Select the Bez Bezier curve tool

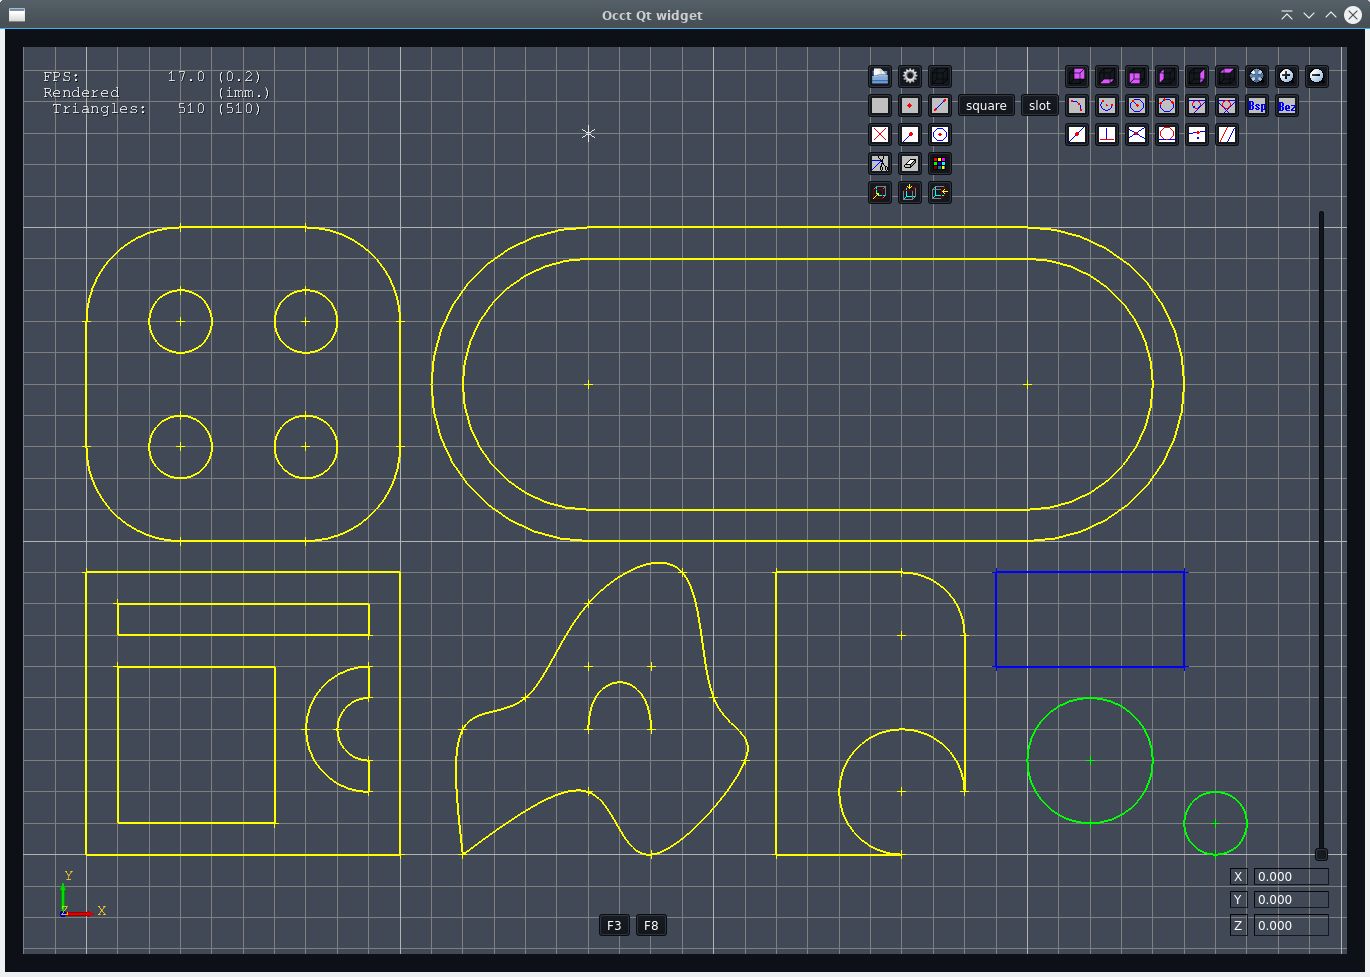click(1287, 105)
